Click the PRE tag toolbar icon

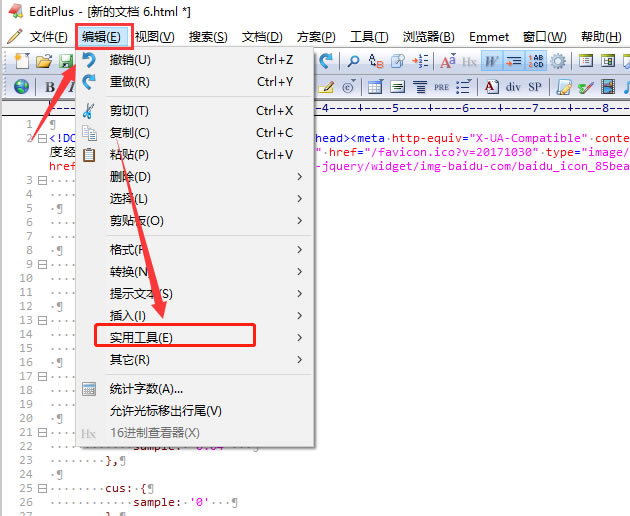(441, 87)
